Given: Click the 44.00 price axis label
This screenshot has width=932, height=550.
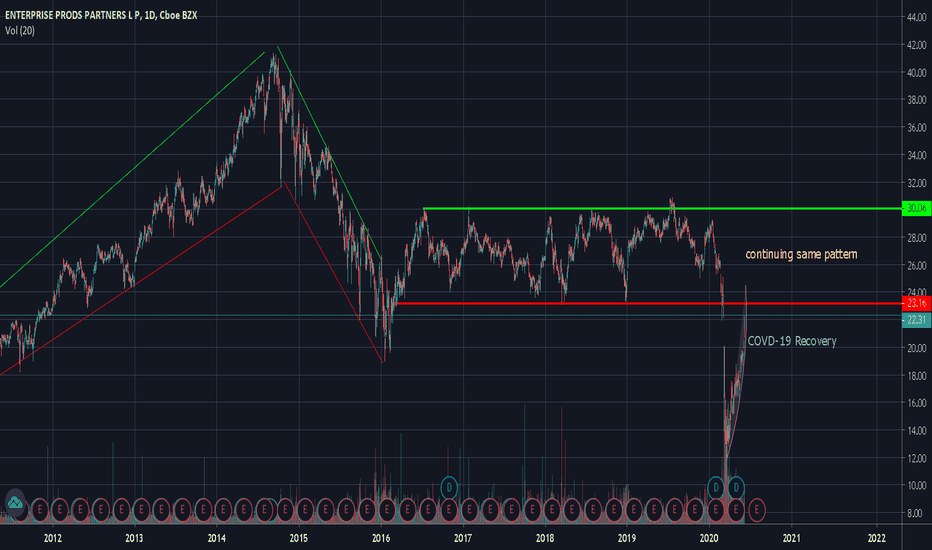Looking at the screenshot, I should click(917, 17).
